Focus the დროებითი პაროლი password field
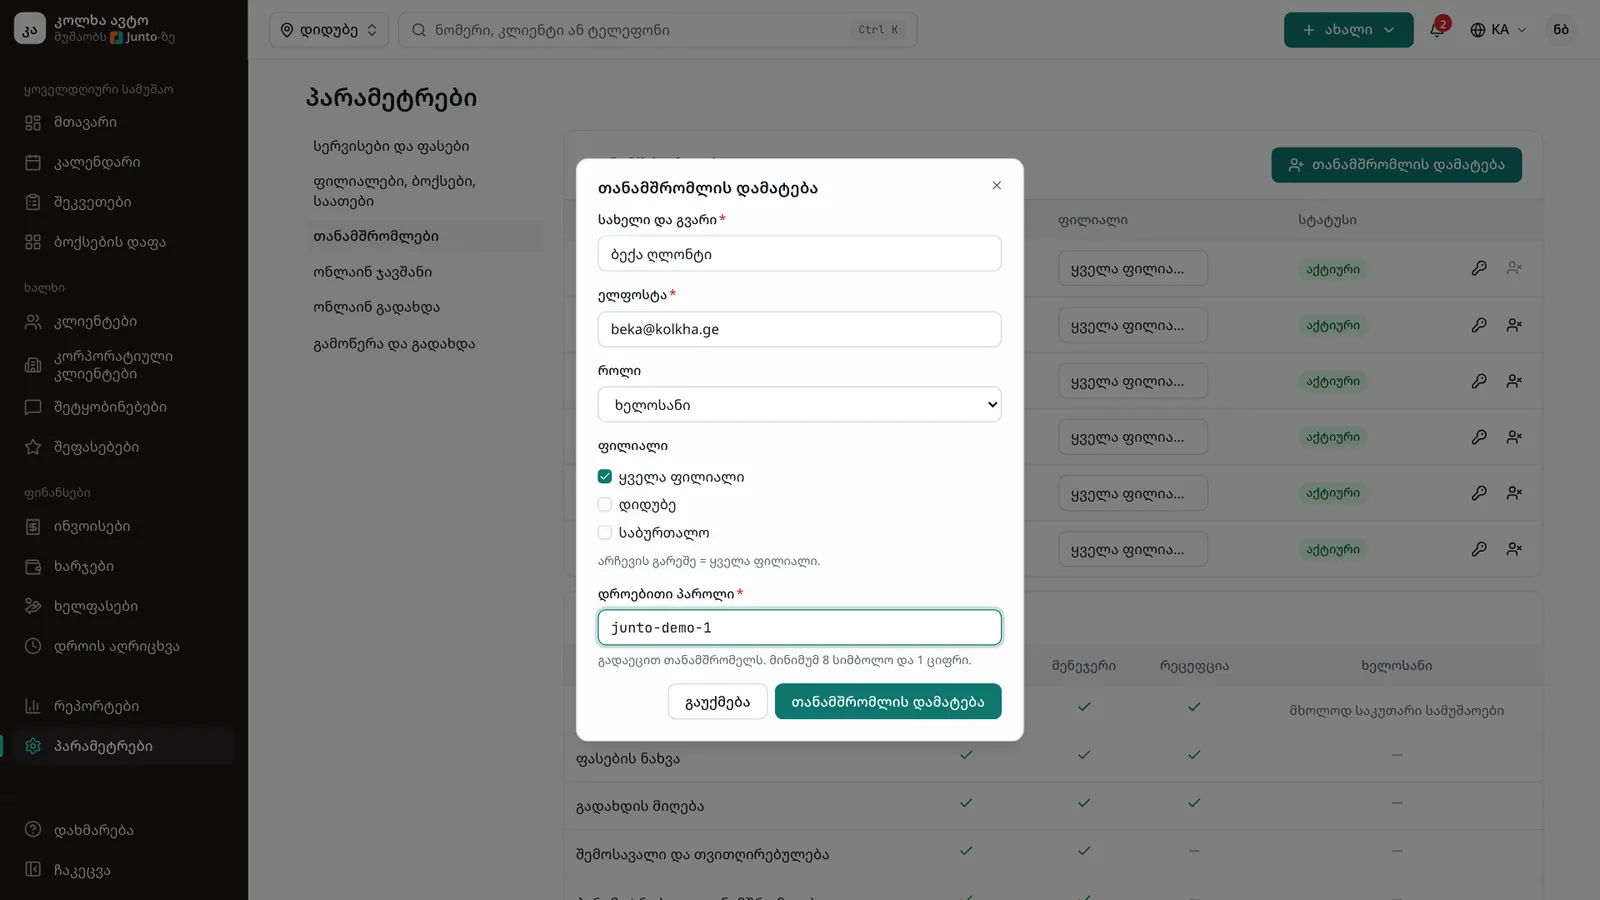This screenshot has width=1600, height=900. click(800, 628)
